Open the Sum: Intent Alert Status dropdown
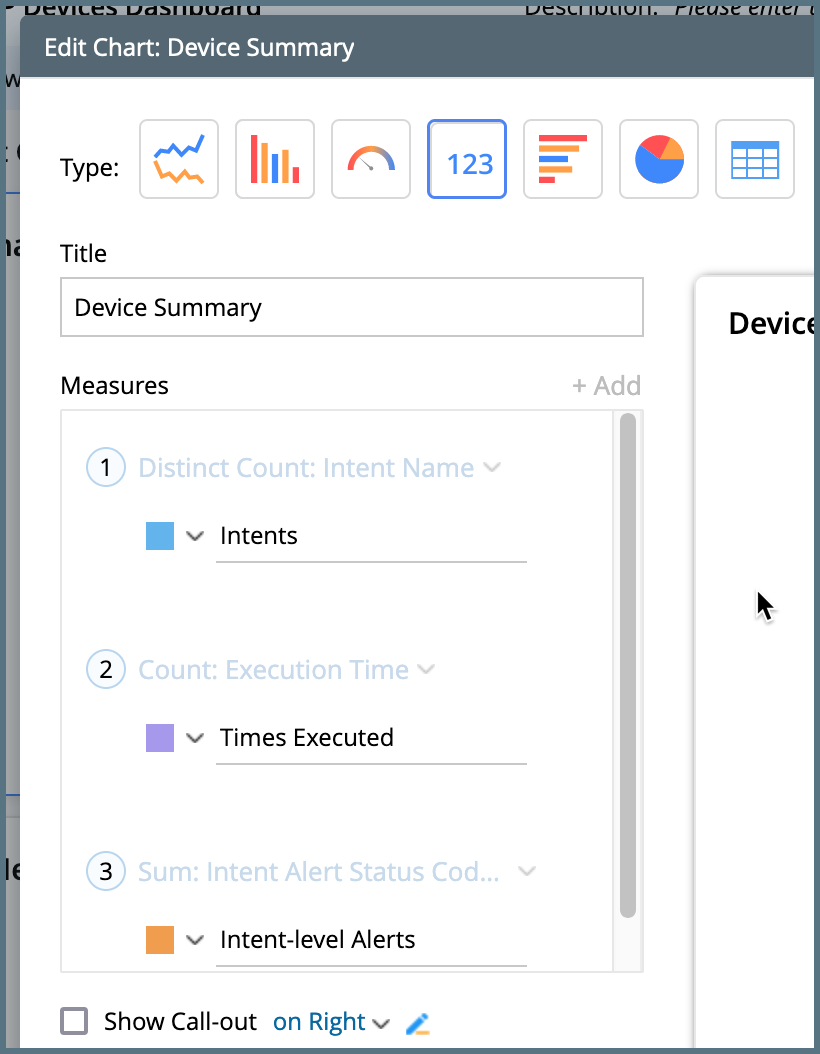820x1054 pixels. click(x=526, y=871)
